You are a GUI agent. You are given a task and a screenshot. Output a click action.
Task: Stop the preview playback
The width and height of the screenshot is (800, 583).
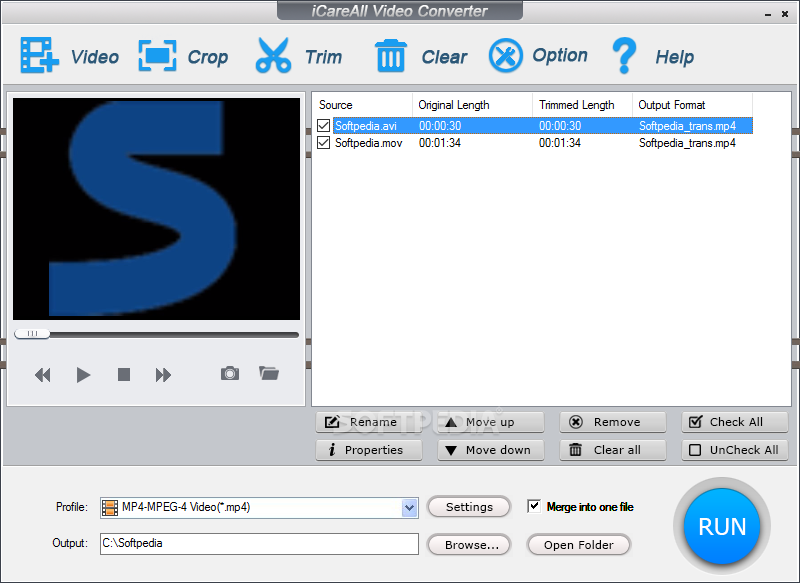[x=123, y=375]
